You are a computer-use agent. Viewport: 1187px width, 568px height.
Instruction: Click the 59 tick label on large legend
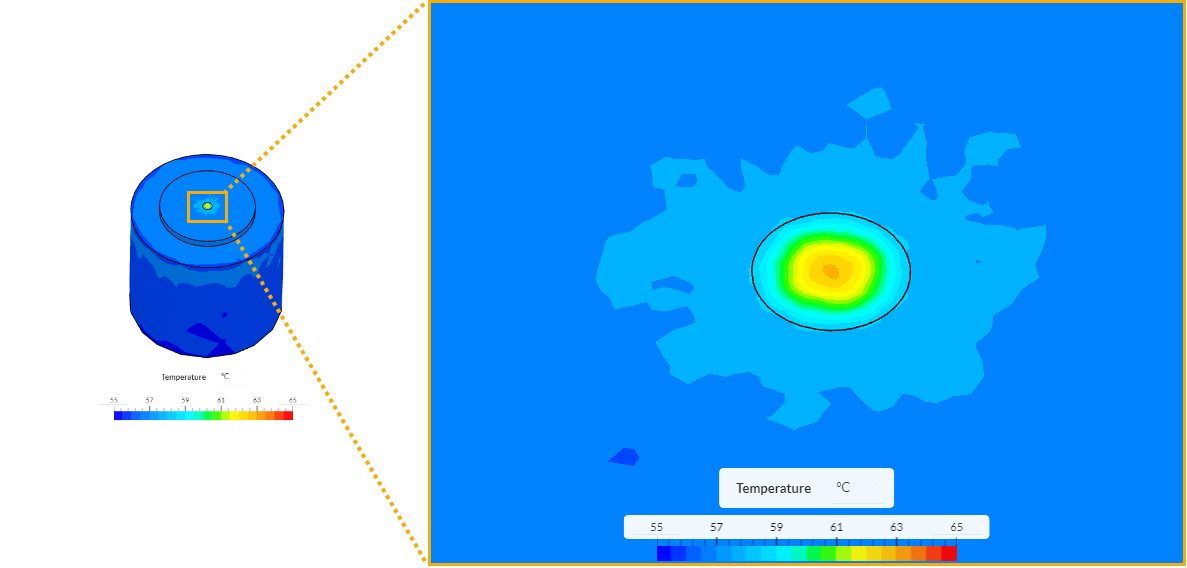[x=777, y=527]
